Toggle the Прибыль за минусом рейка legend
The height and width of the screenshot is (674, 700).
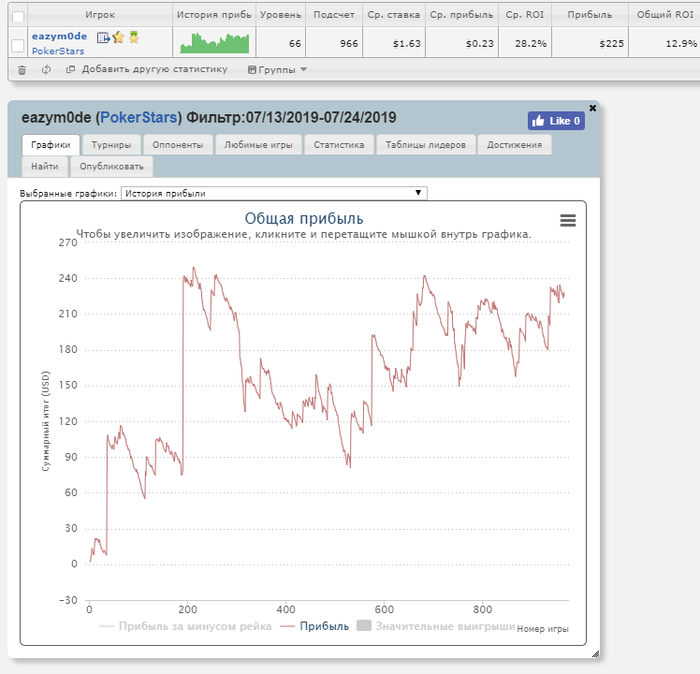[185, 626]
